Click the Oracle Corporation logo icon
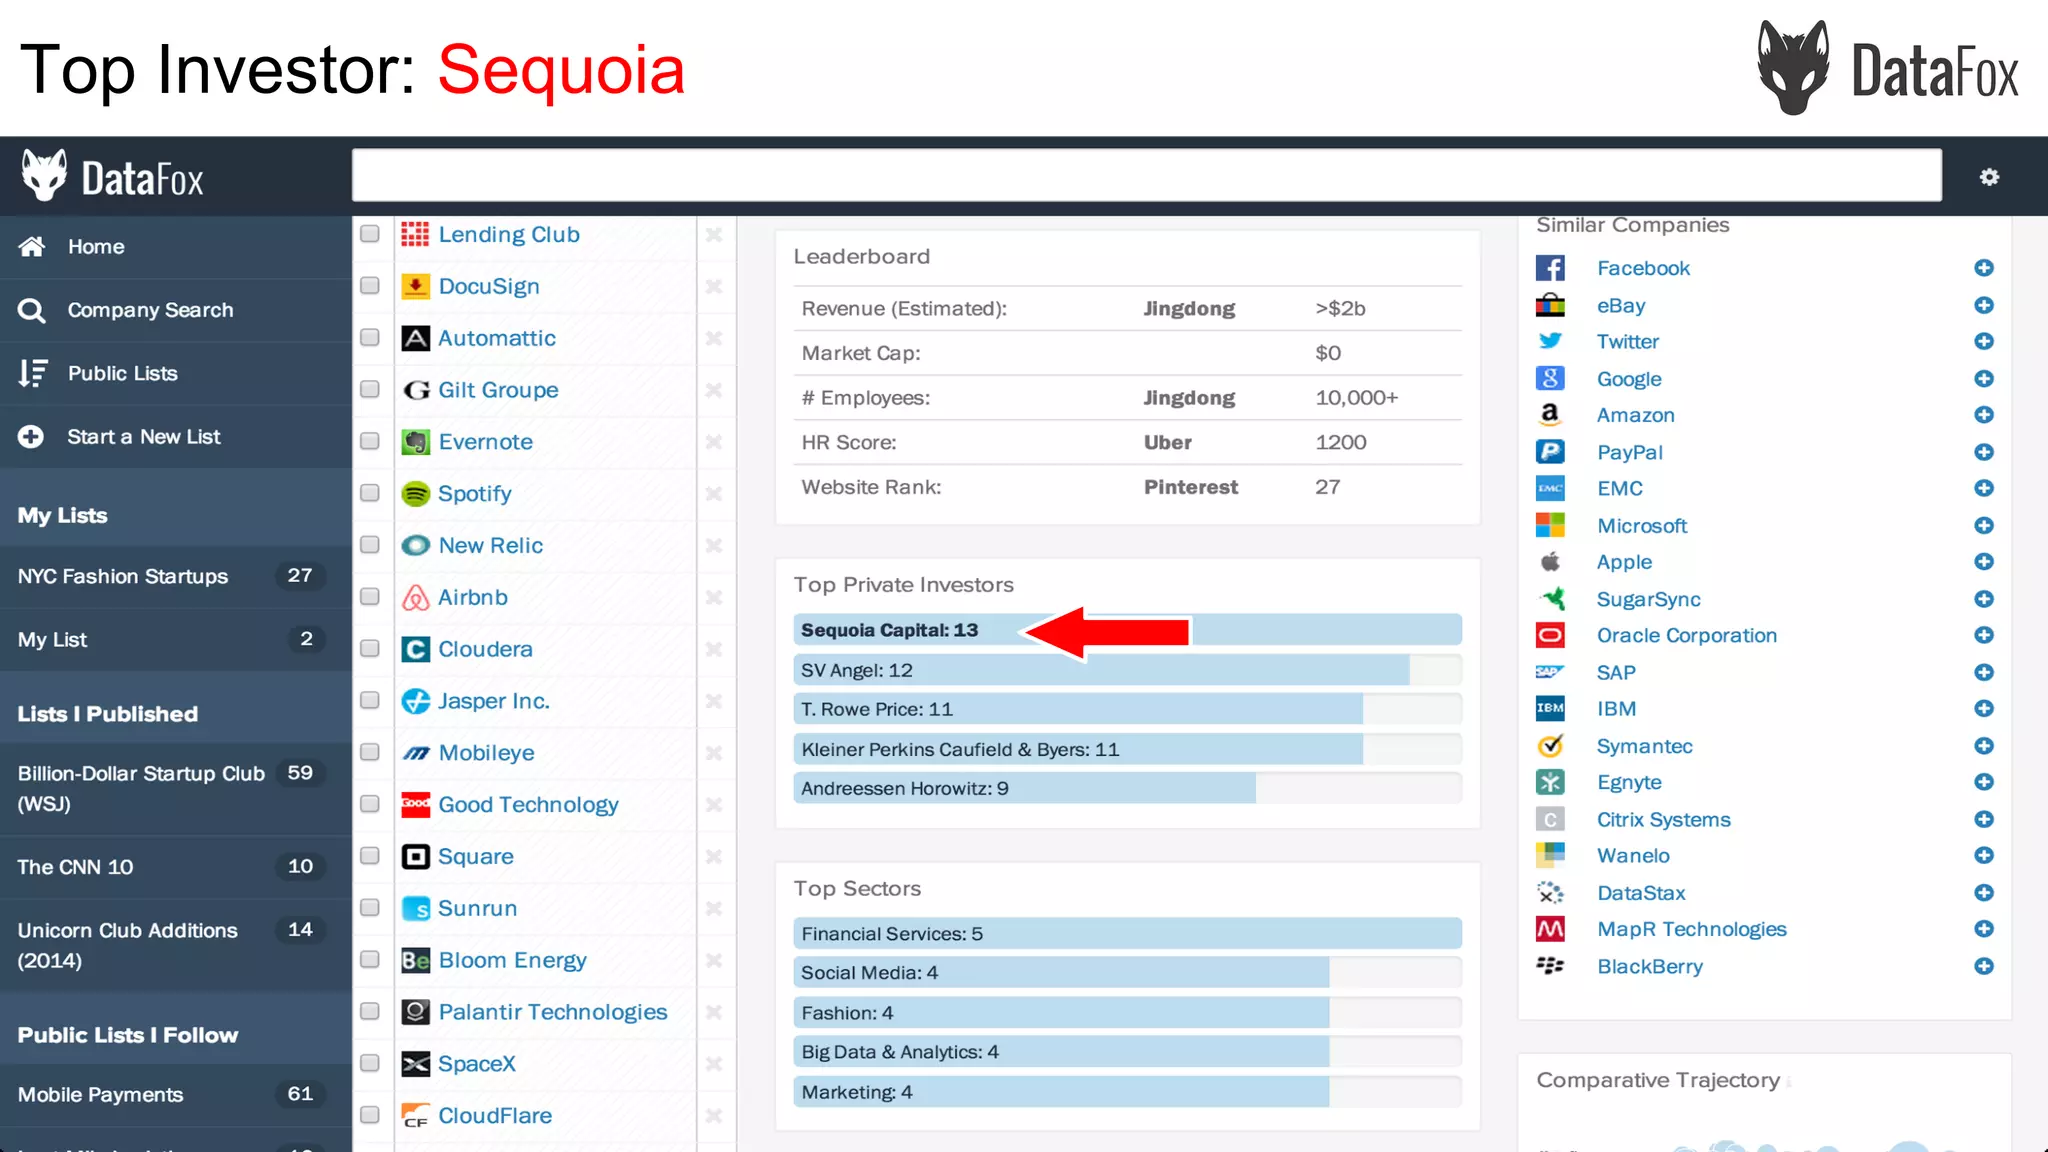The image size is (2048, 1152). click(x=1550, y=635)
